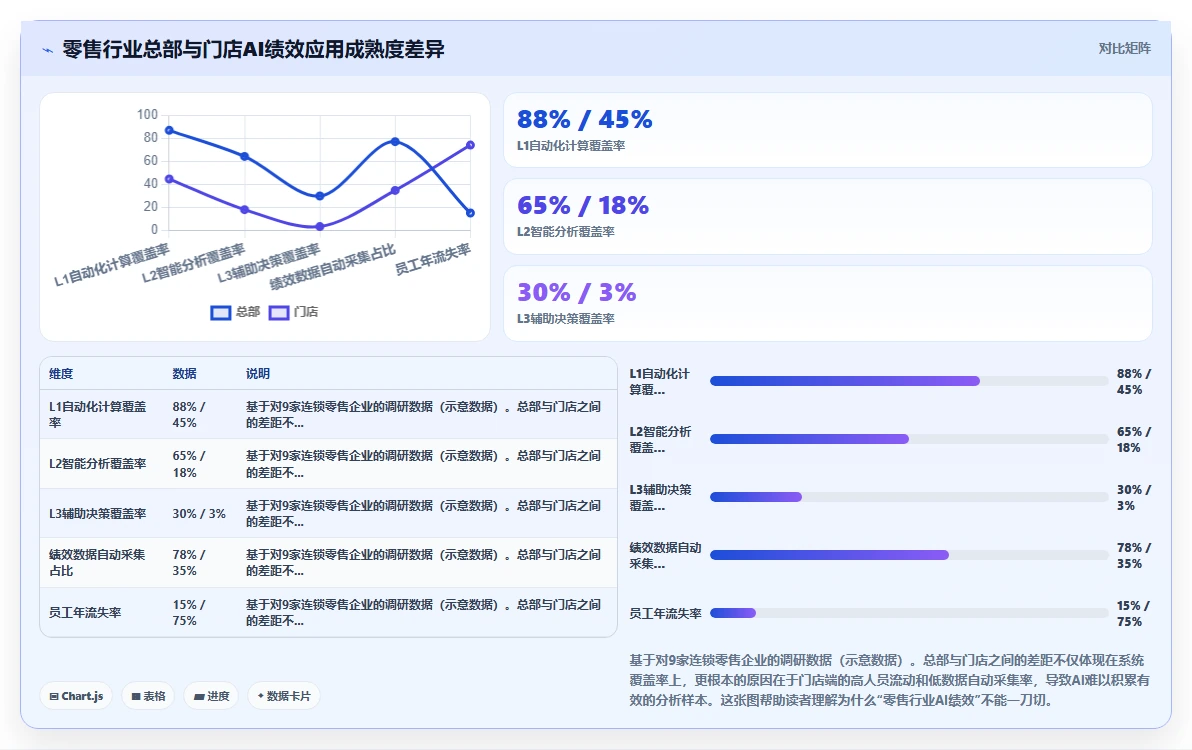Click the L2智能分析覆盖率 progress bar
The image size is (1192, 750).
(909, 439)
